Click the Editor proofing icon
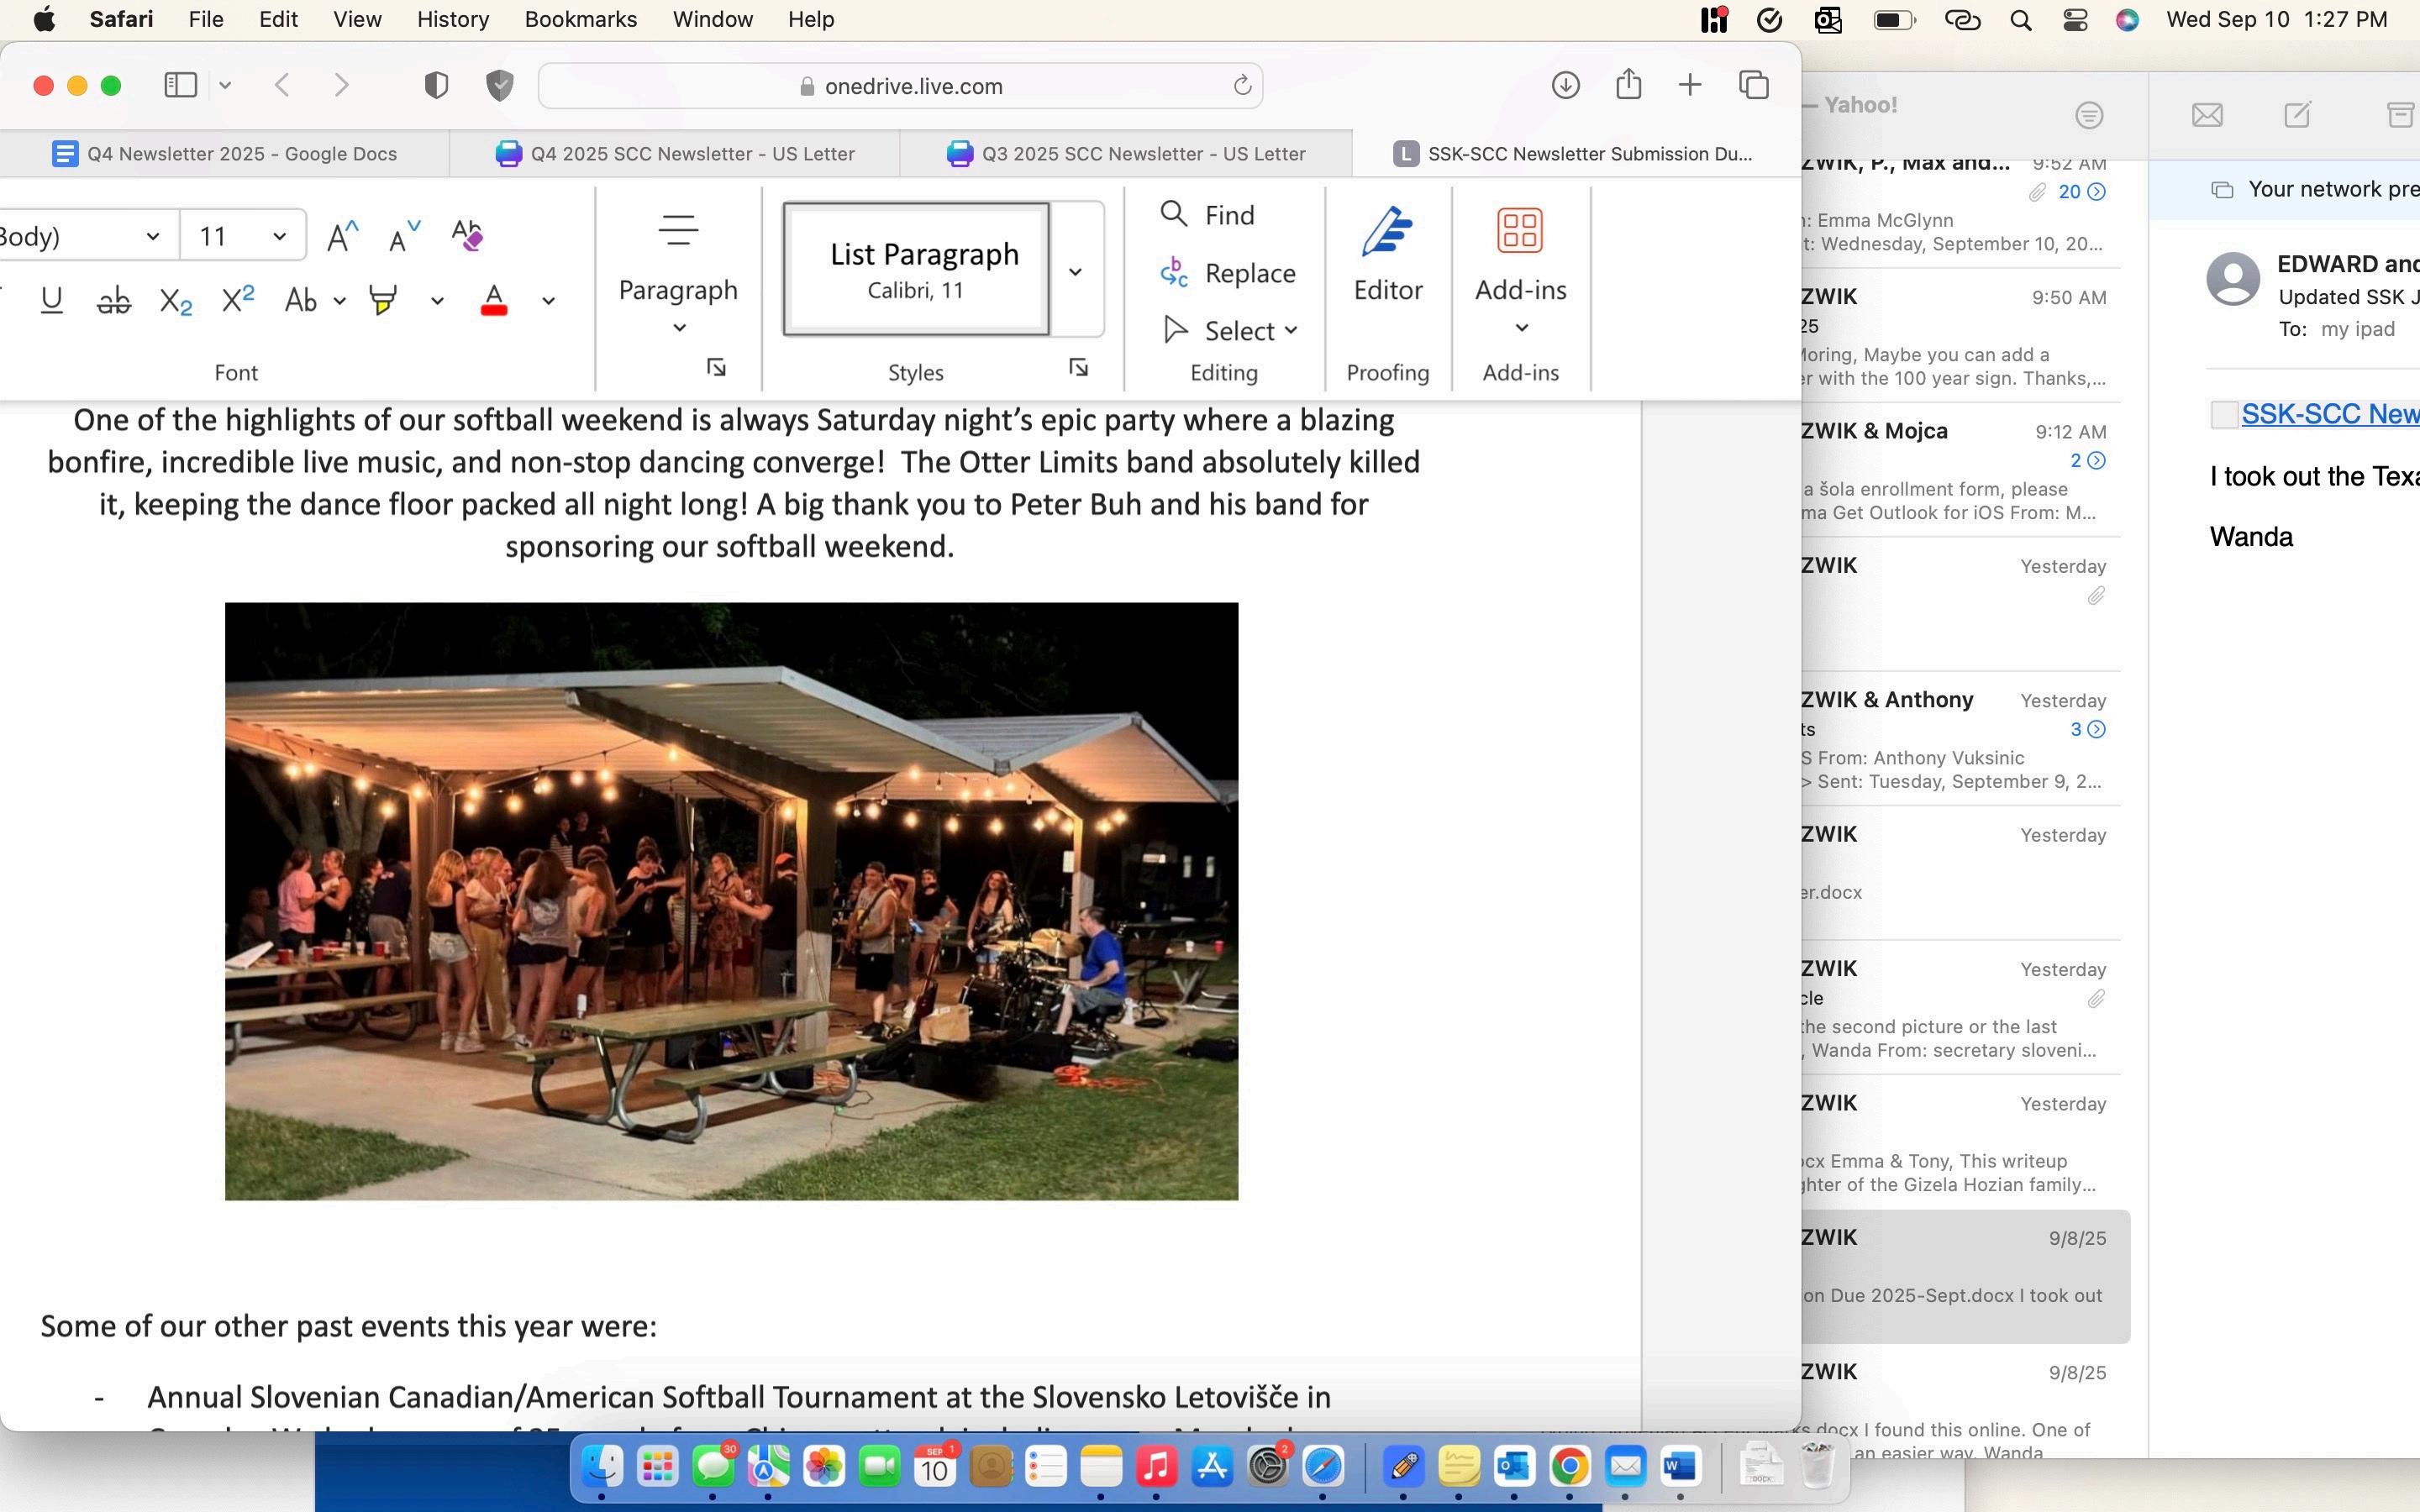The image size is (2420, 1512). (x=1387, y=232)
